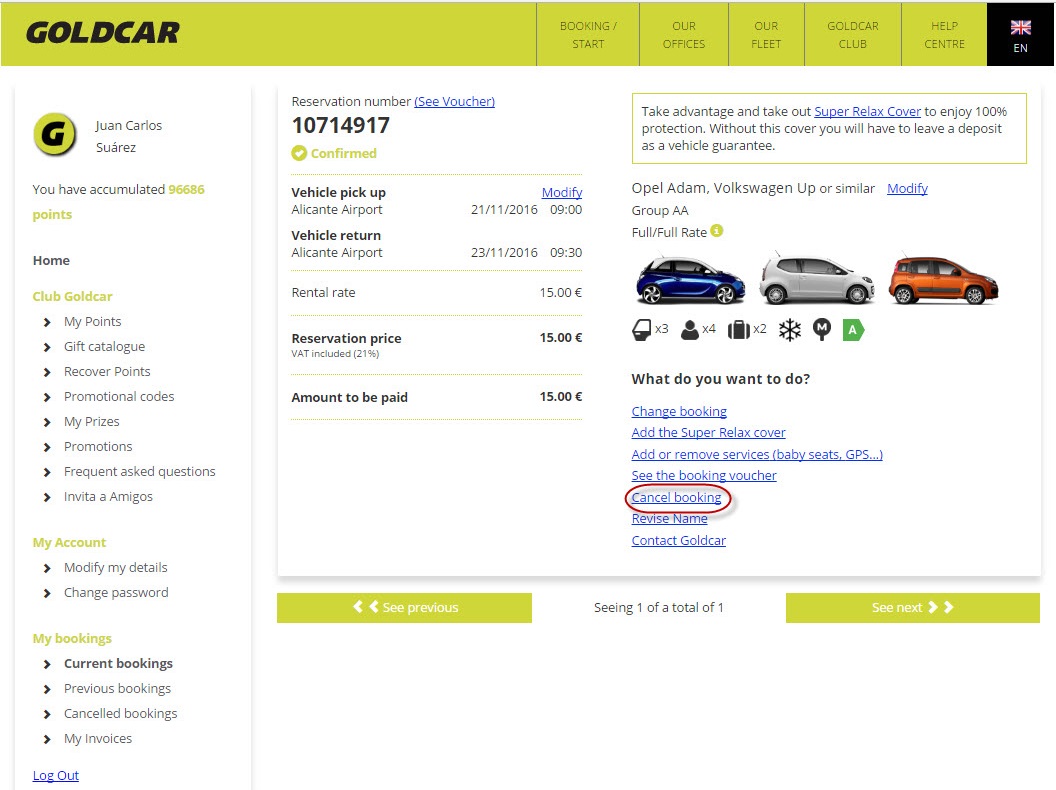Open Invita a Amigos
Screen dimensions: 1056x790
(x=108, y=496)
